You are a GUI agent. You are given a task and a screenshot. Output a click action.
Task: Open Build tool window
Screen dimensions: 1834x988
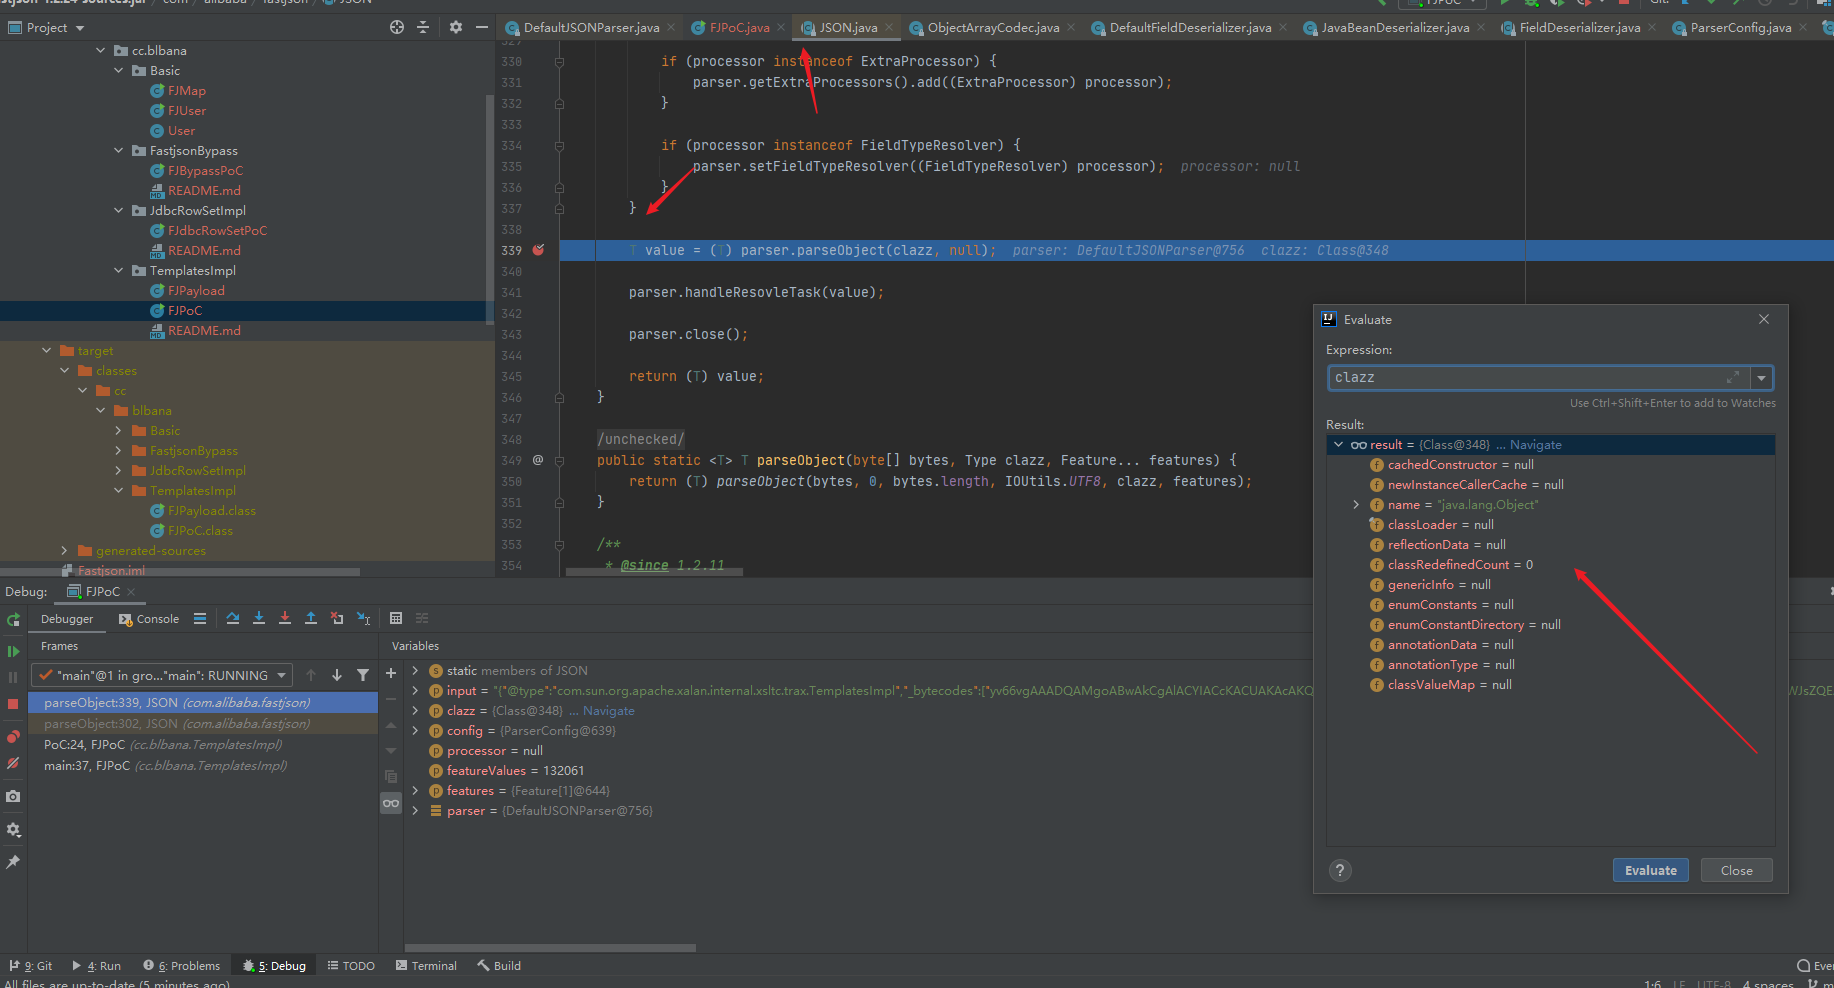coord(499,966)
